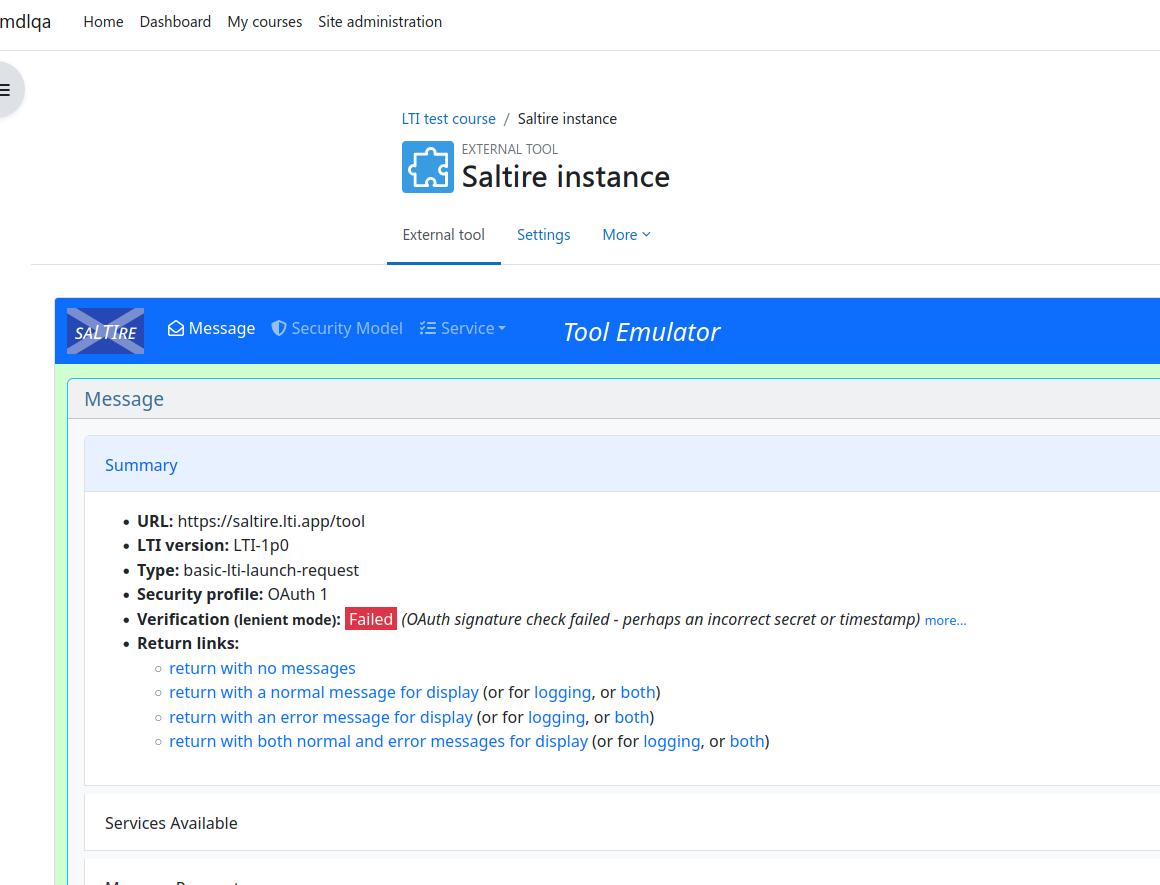The image size is (1160, 885).
Task: Click both link in normal message row
Action: pos(638,693)
